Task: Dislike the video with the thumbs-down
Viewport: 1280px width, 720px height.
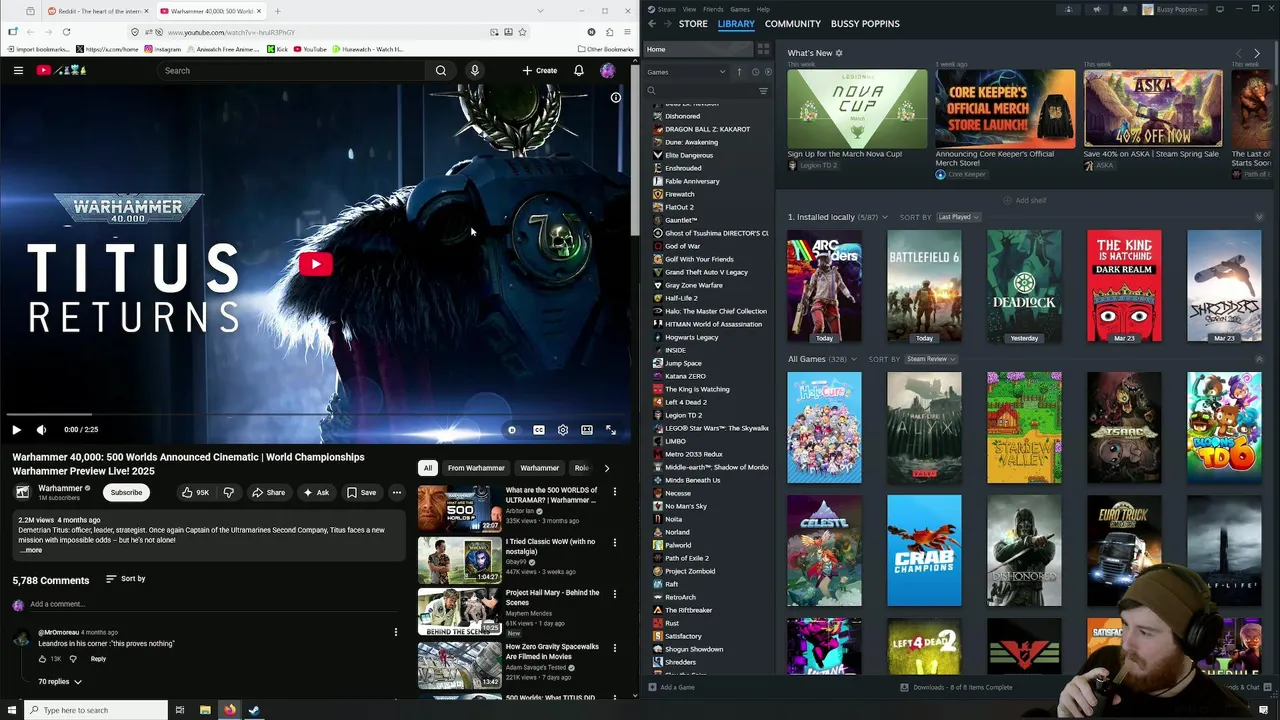Action: click(x=229, y=492)
